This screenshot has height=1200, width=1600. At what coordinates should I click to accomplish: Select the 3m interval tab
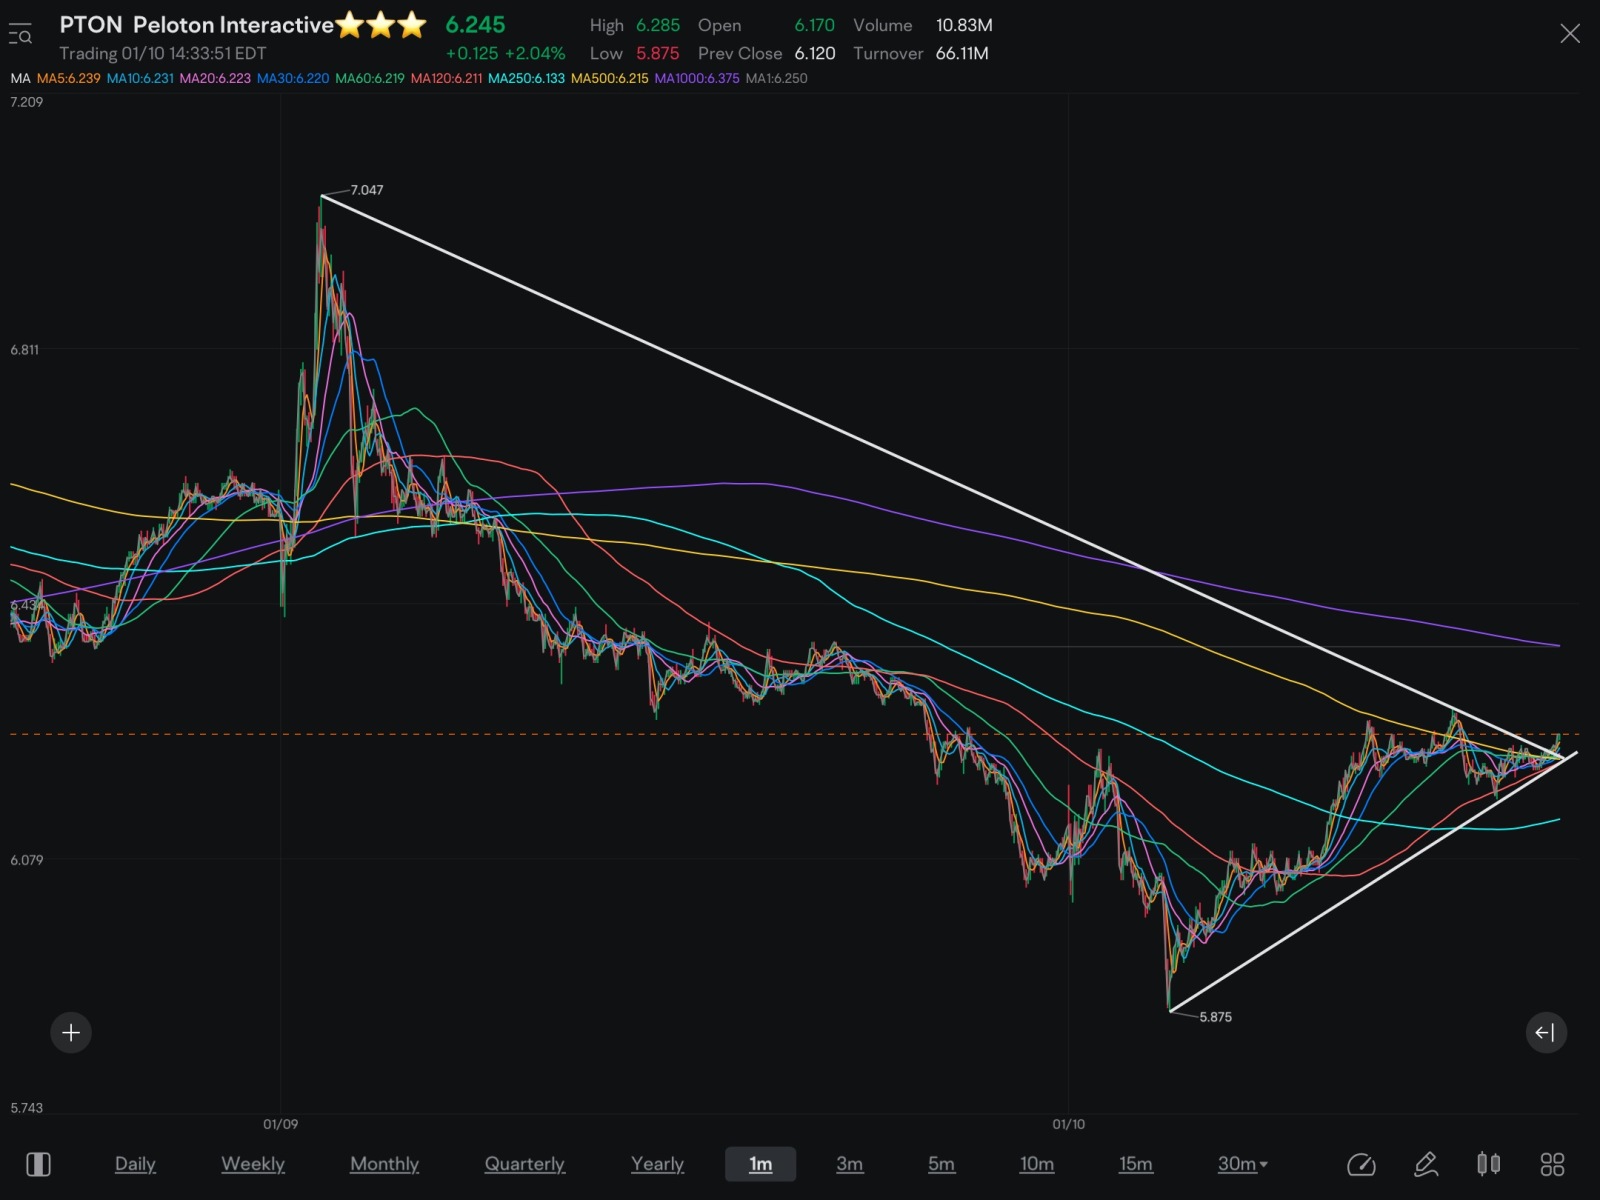(x=850, y=1164)
